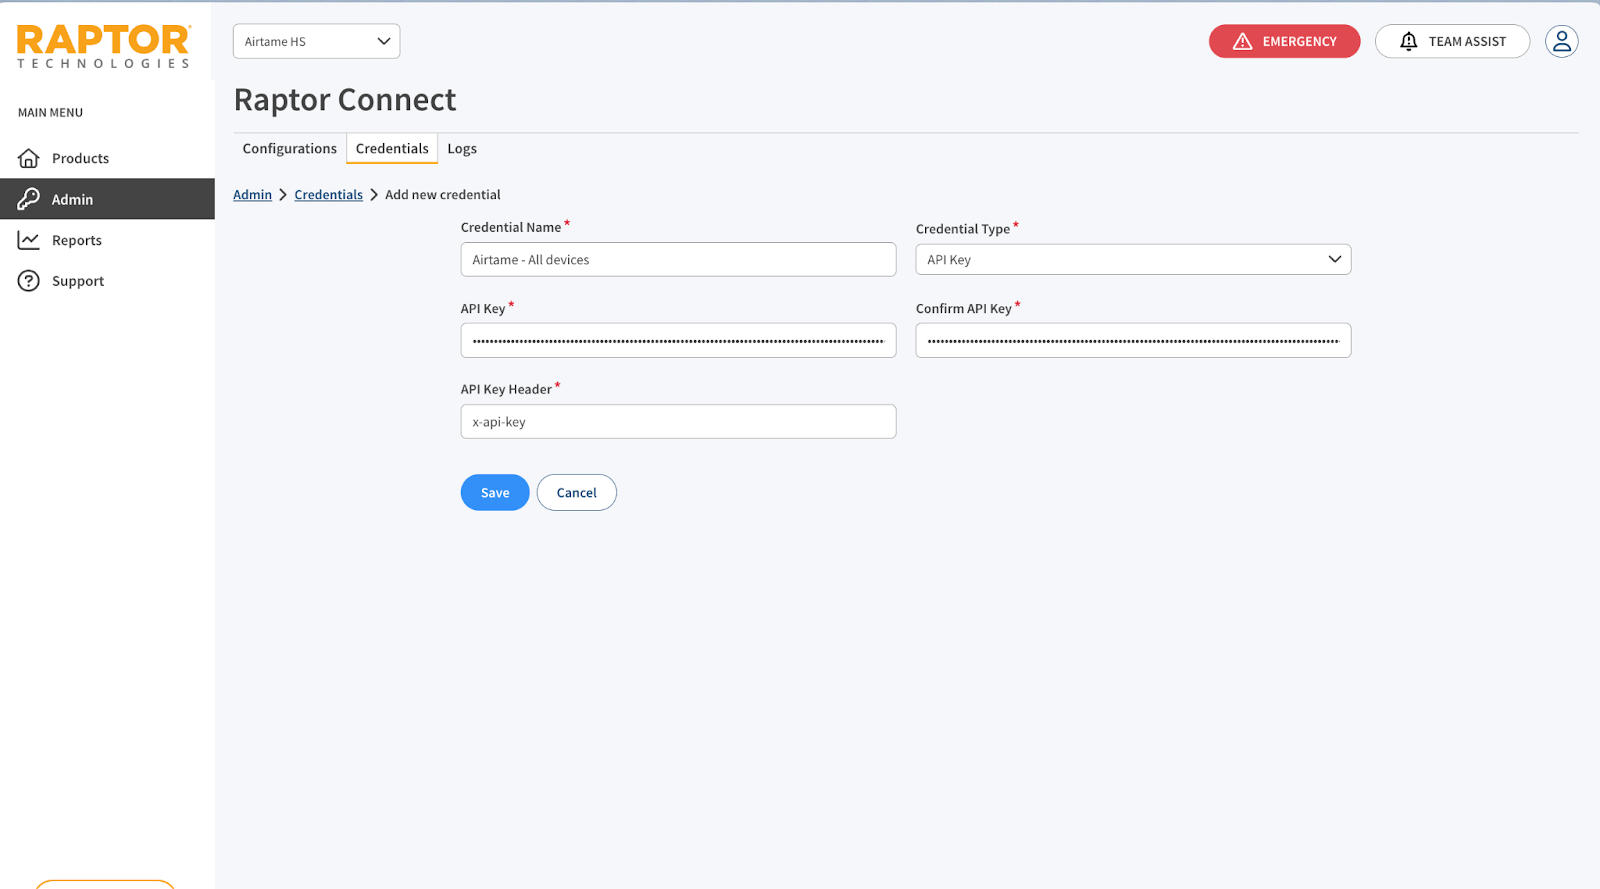Follow the Admin breadcrumb link

click(252, 194)
